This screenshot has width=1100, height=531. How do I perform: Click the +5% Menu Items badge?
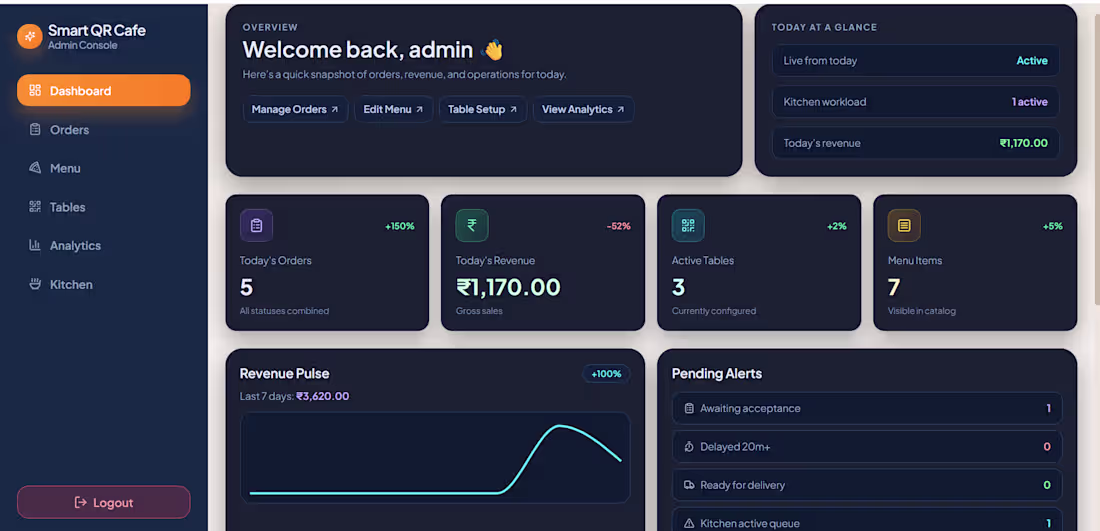(1053, 226)
